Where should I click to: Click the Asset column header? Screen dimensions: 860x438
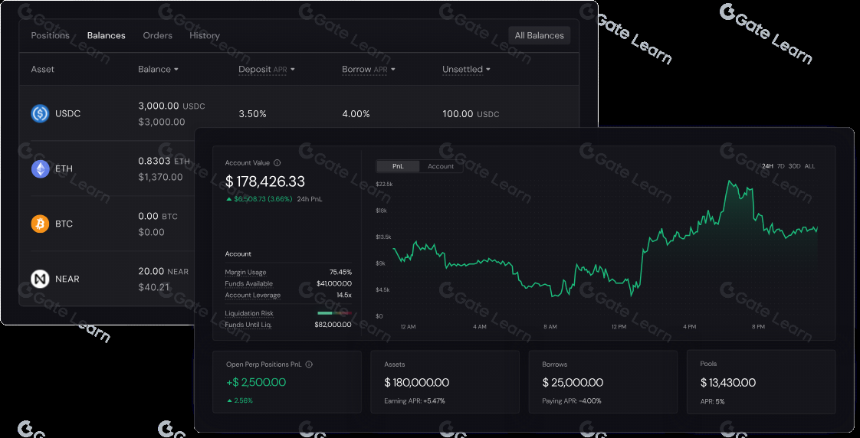(x=42, y=70)
